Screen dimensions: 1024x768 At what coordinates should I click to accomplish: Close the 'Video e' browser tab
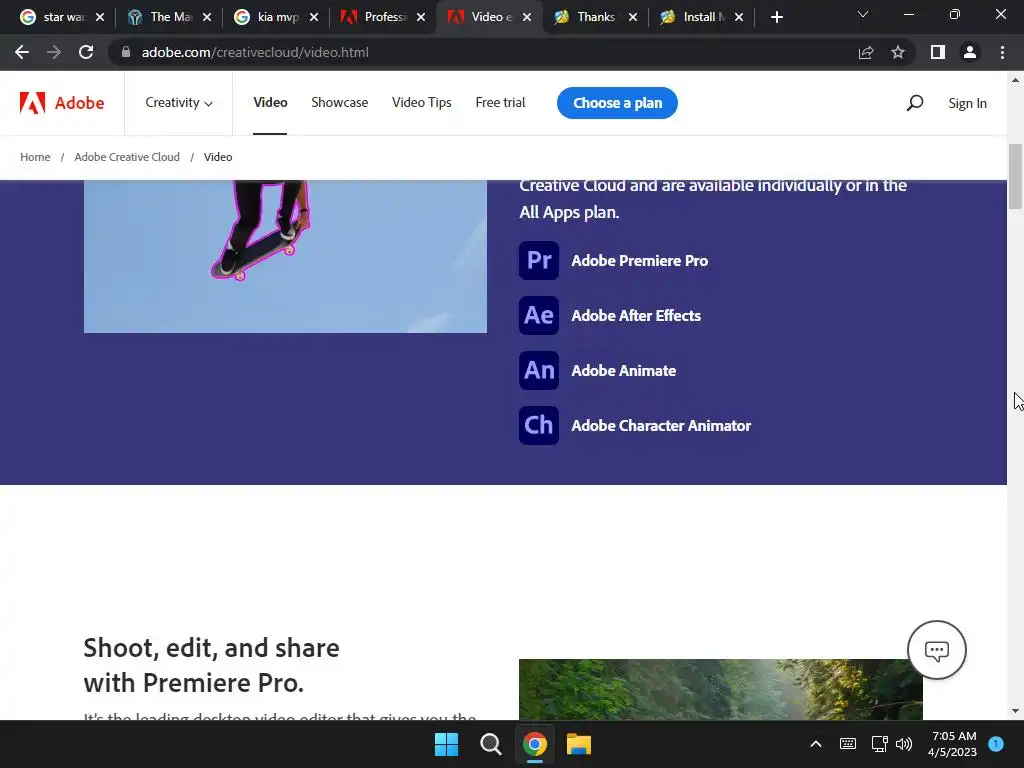(527, 17)
